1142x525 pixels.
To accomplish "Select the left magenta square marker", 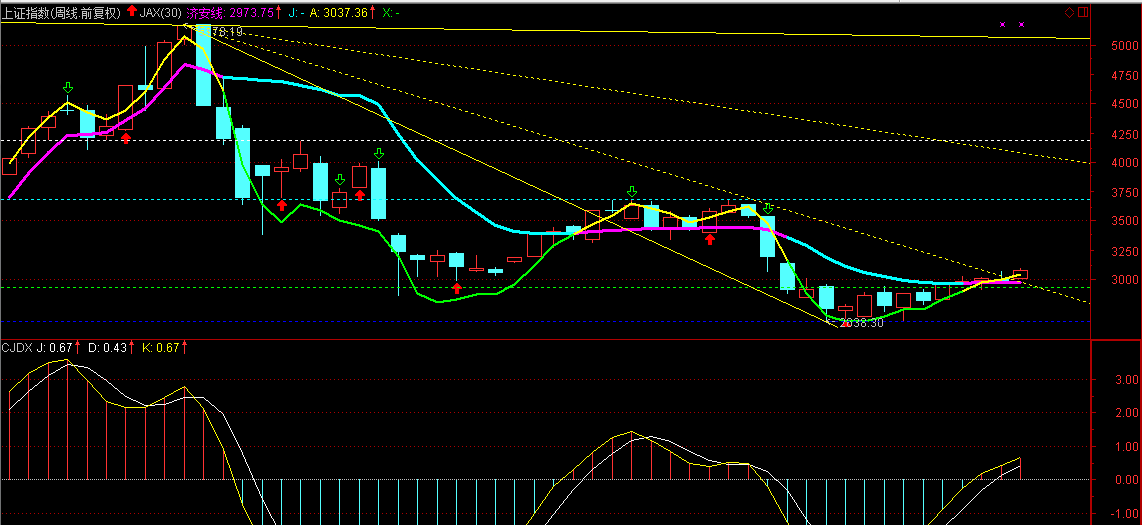I will click(1002, 25).
